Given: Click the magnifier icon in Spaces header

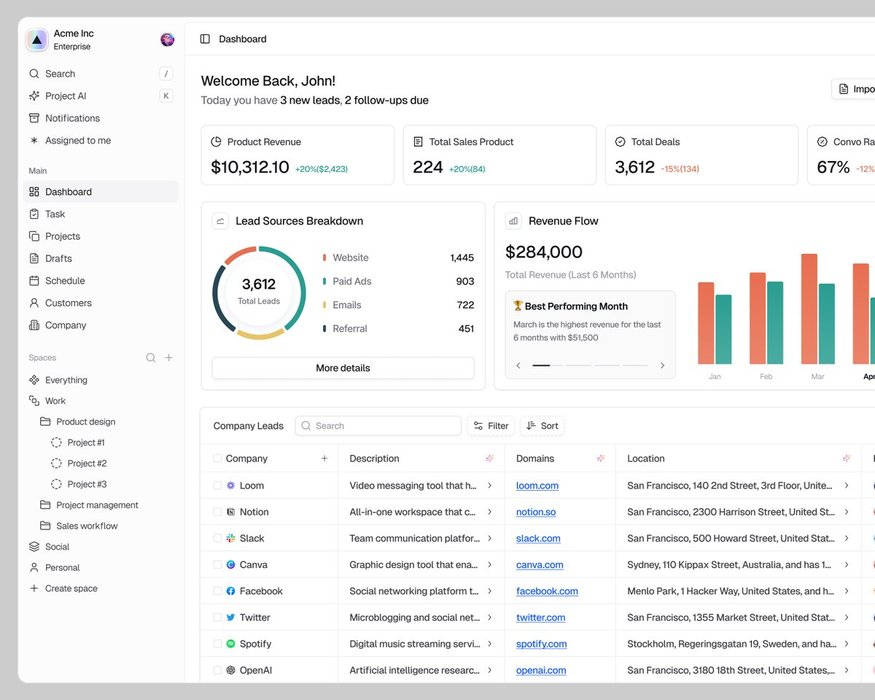Looking at the screenshot, I should pos(151,358).
